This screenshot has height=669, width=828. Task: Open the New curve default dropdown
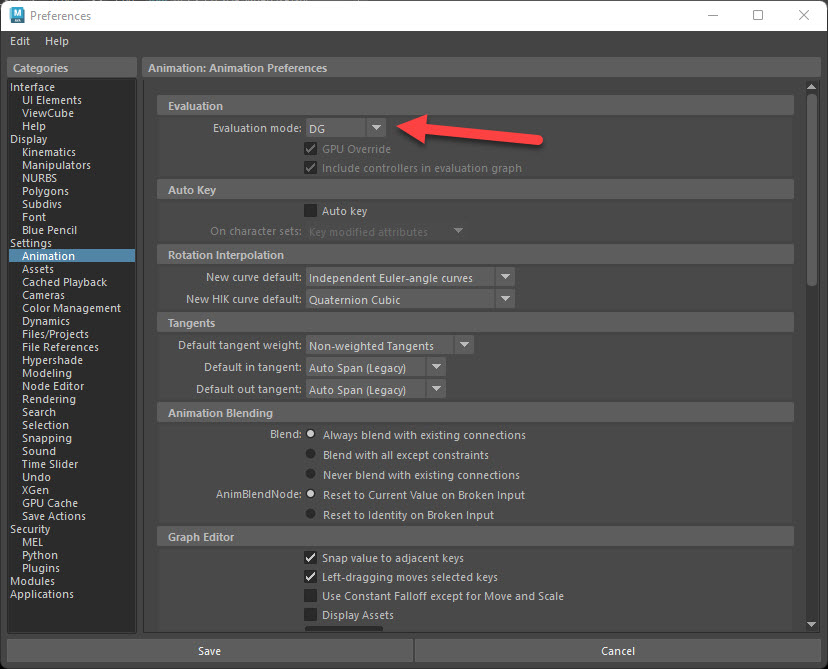(x=505, y=277)
